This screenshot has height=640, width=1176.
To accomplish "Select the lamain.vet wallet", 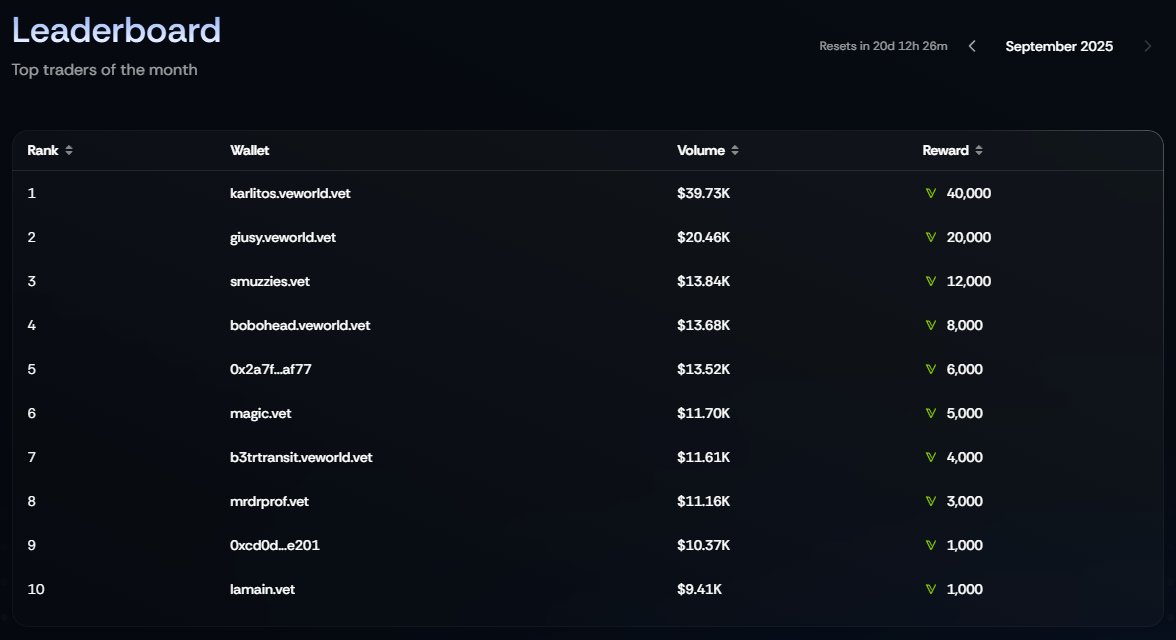I will click(x=262, y=589).
